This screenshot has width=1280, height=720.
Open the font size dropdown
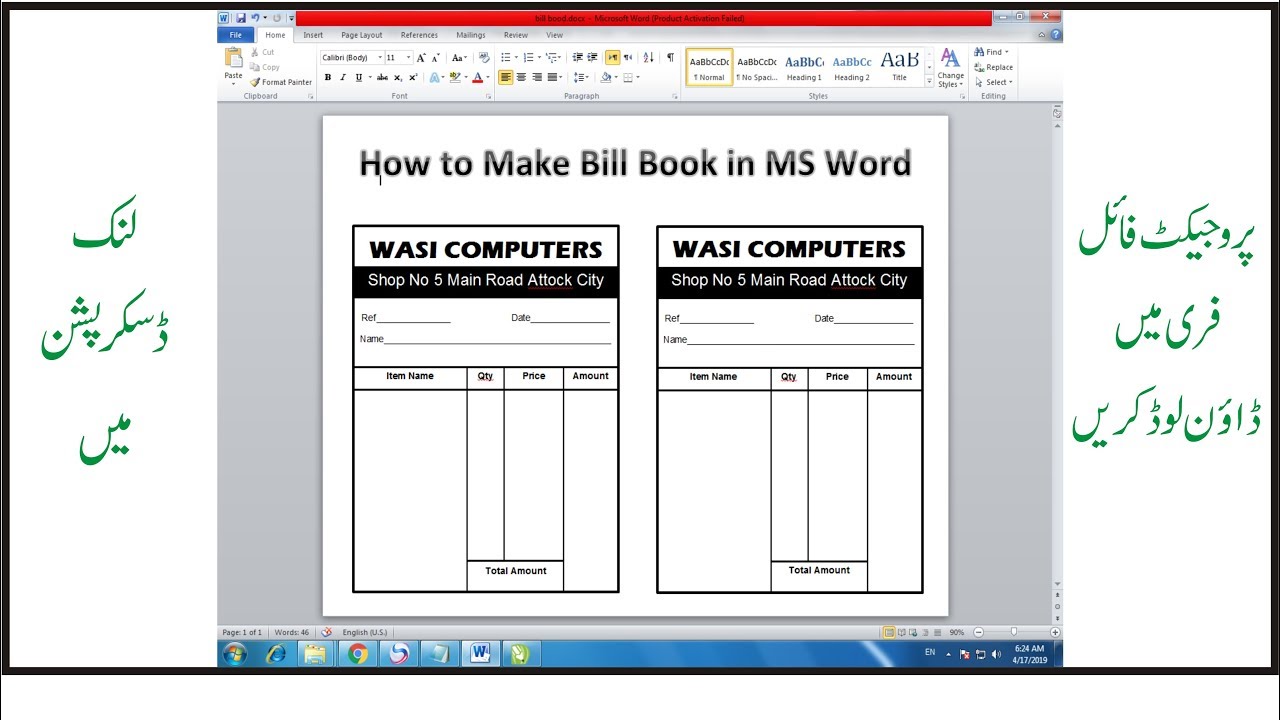coord(408,57)
